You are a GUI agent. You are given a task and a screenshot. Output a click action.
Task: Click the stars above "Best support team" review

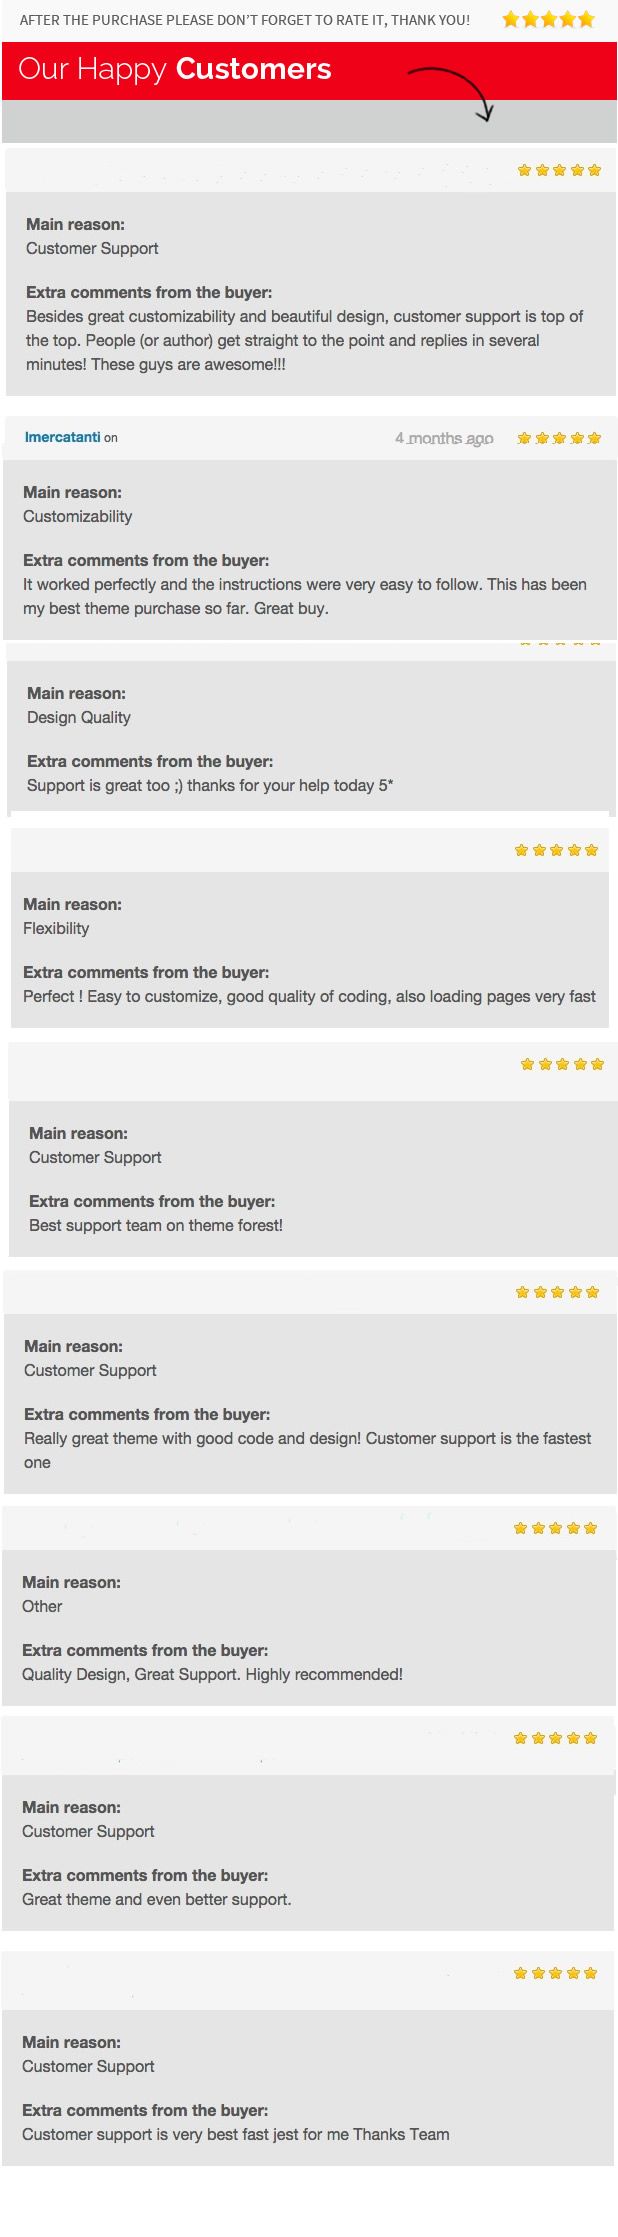pyautogui.click(x=562, y=1064)
